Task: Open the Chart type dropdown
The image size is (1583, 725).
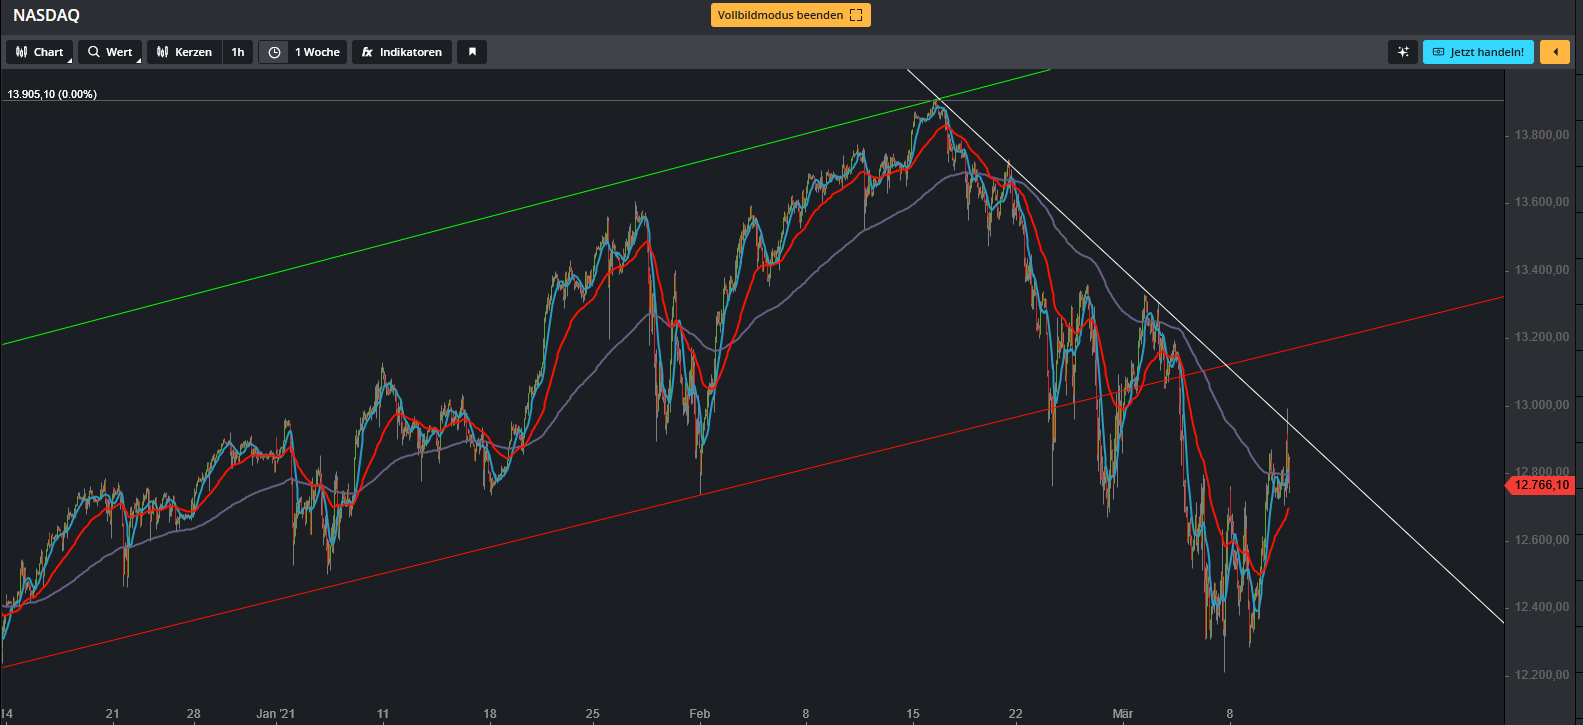Action: tap(40, 52)
